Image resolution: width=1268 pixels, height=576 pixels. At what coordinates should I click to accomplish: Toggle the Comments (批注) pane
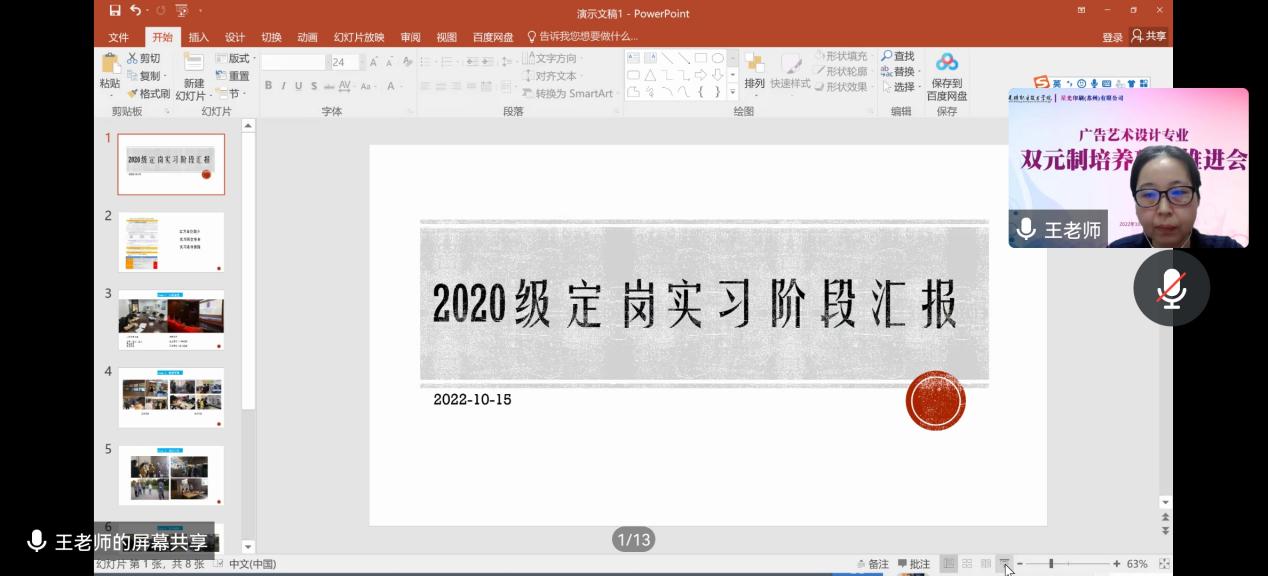pyautogui.click(x=914, y=564)
